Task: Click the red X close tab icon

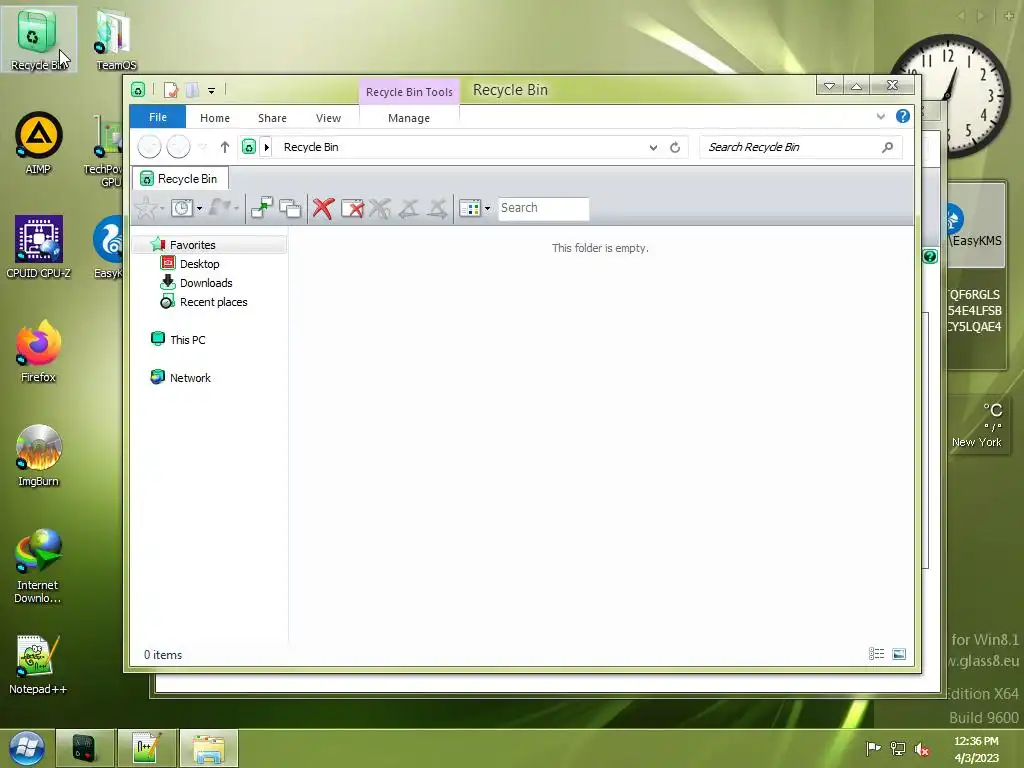Action: tap(323, 208)
